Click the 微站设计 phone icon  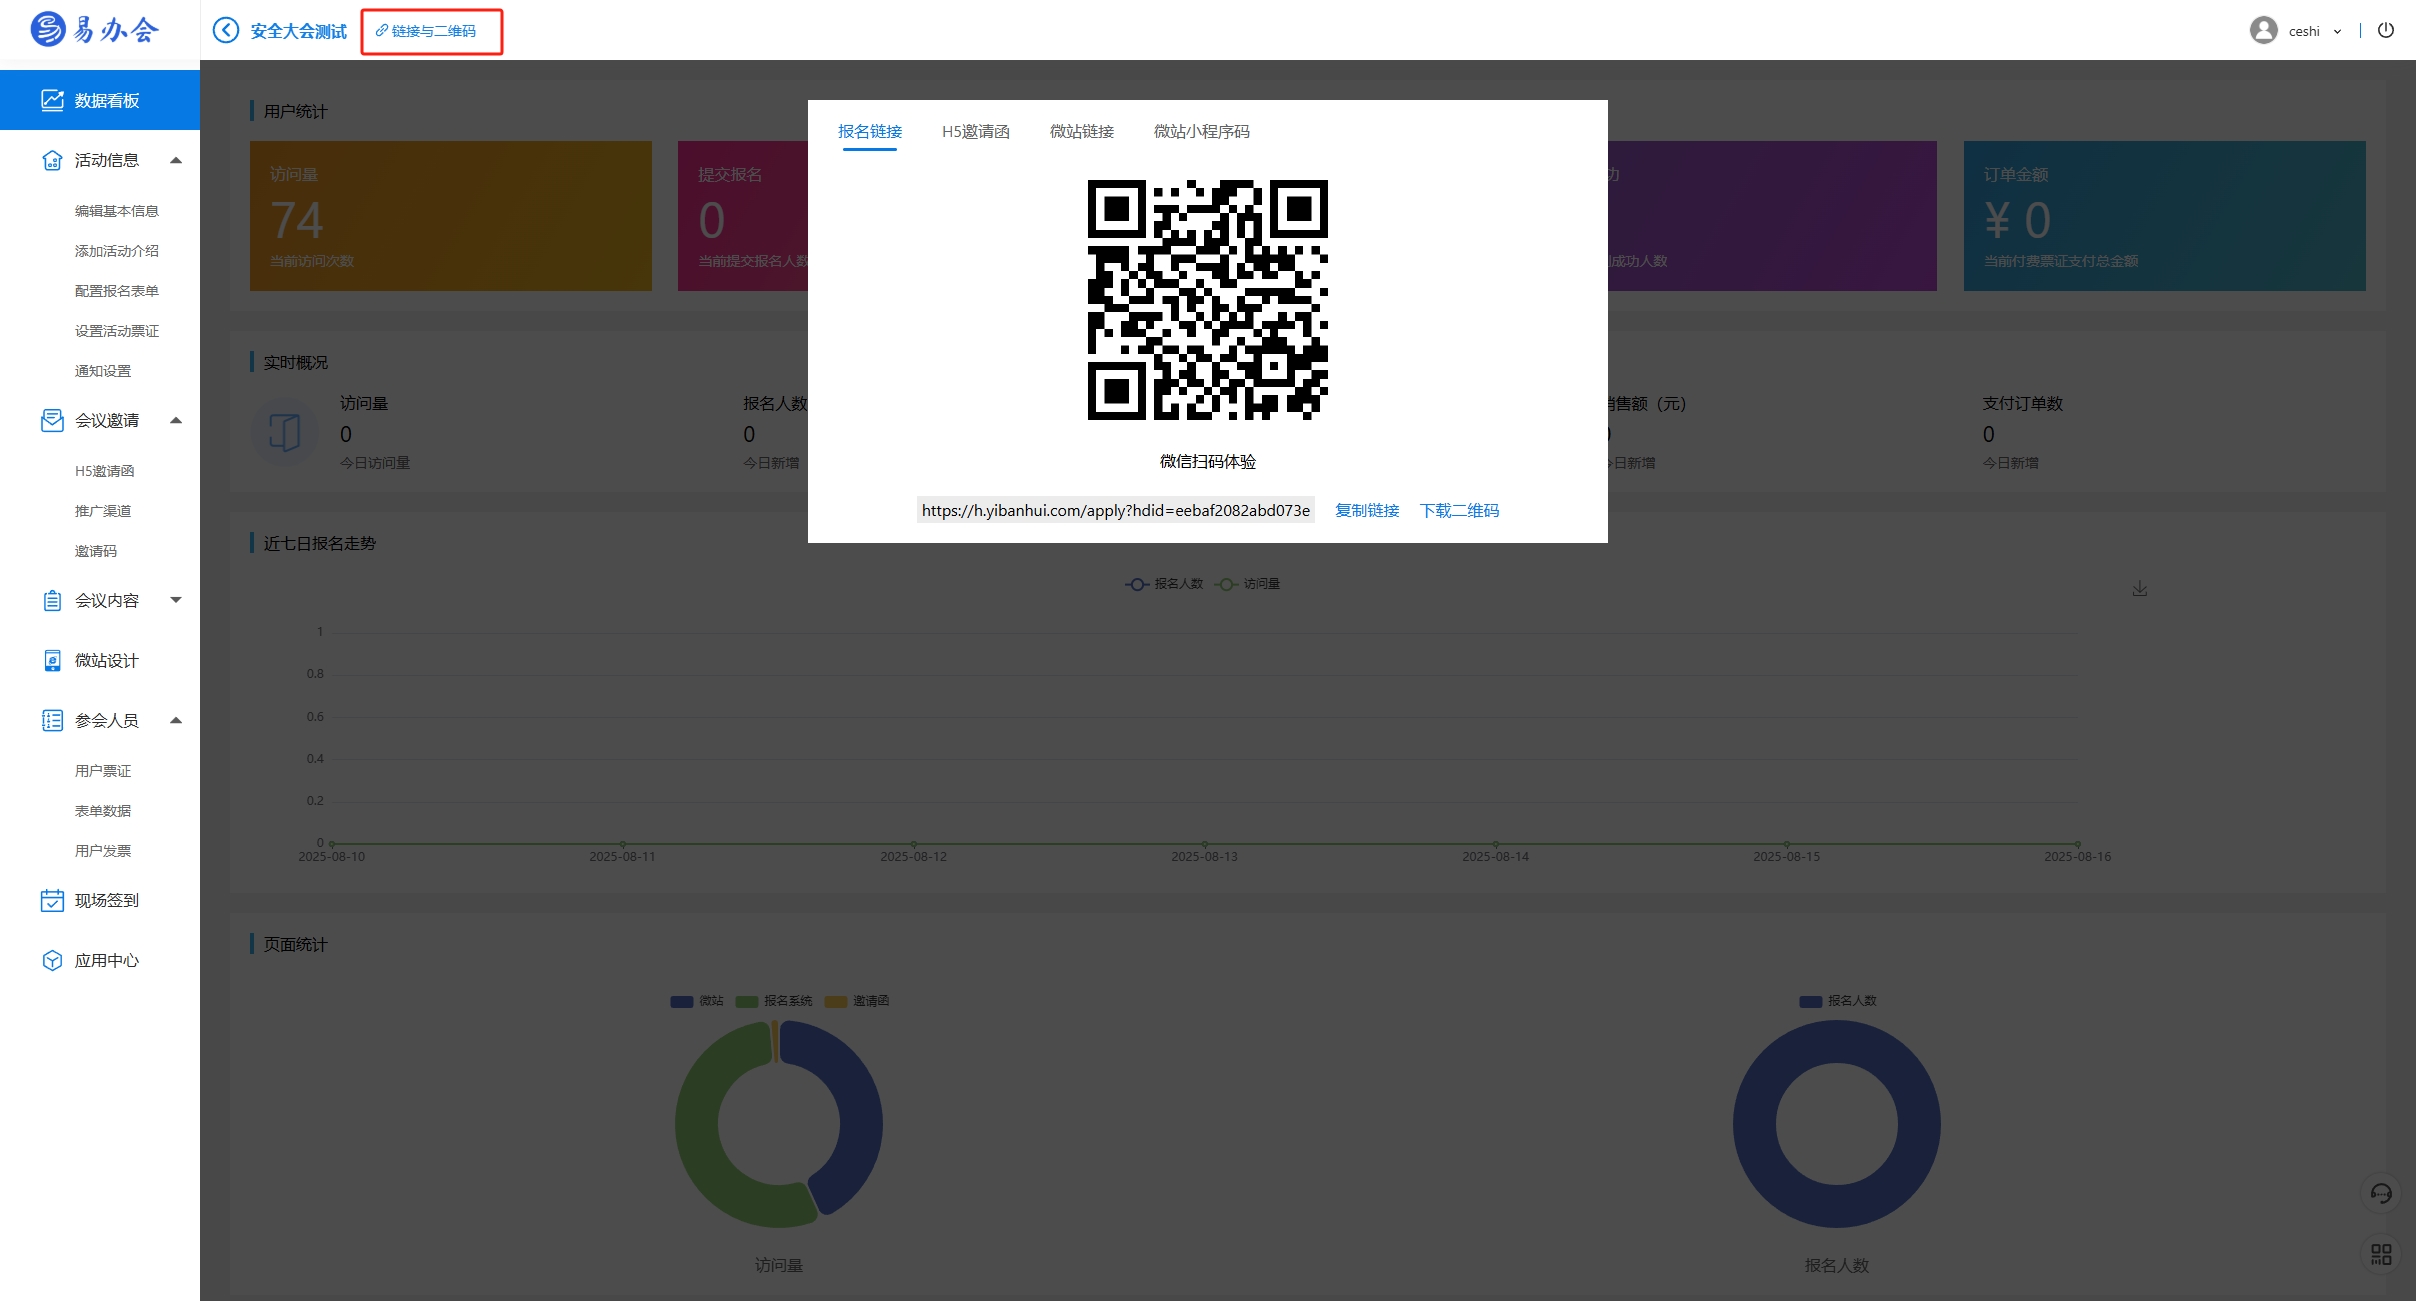(x=52, y=660)
